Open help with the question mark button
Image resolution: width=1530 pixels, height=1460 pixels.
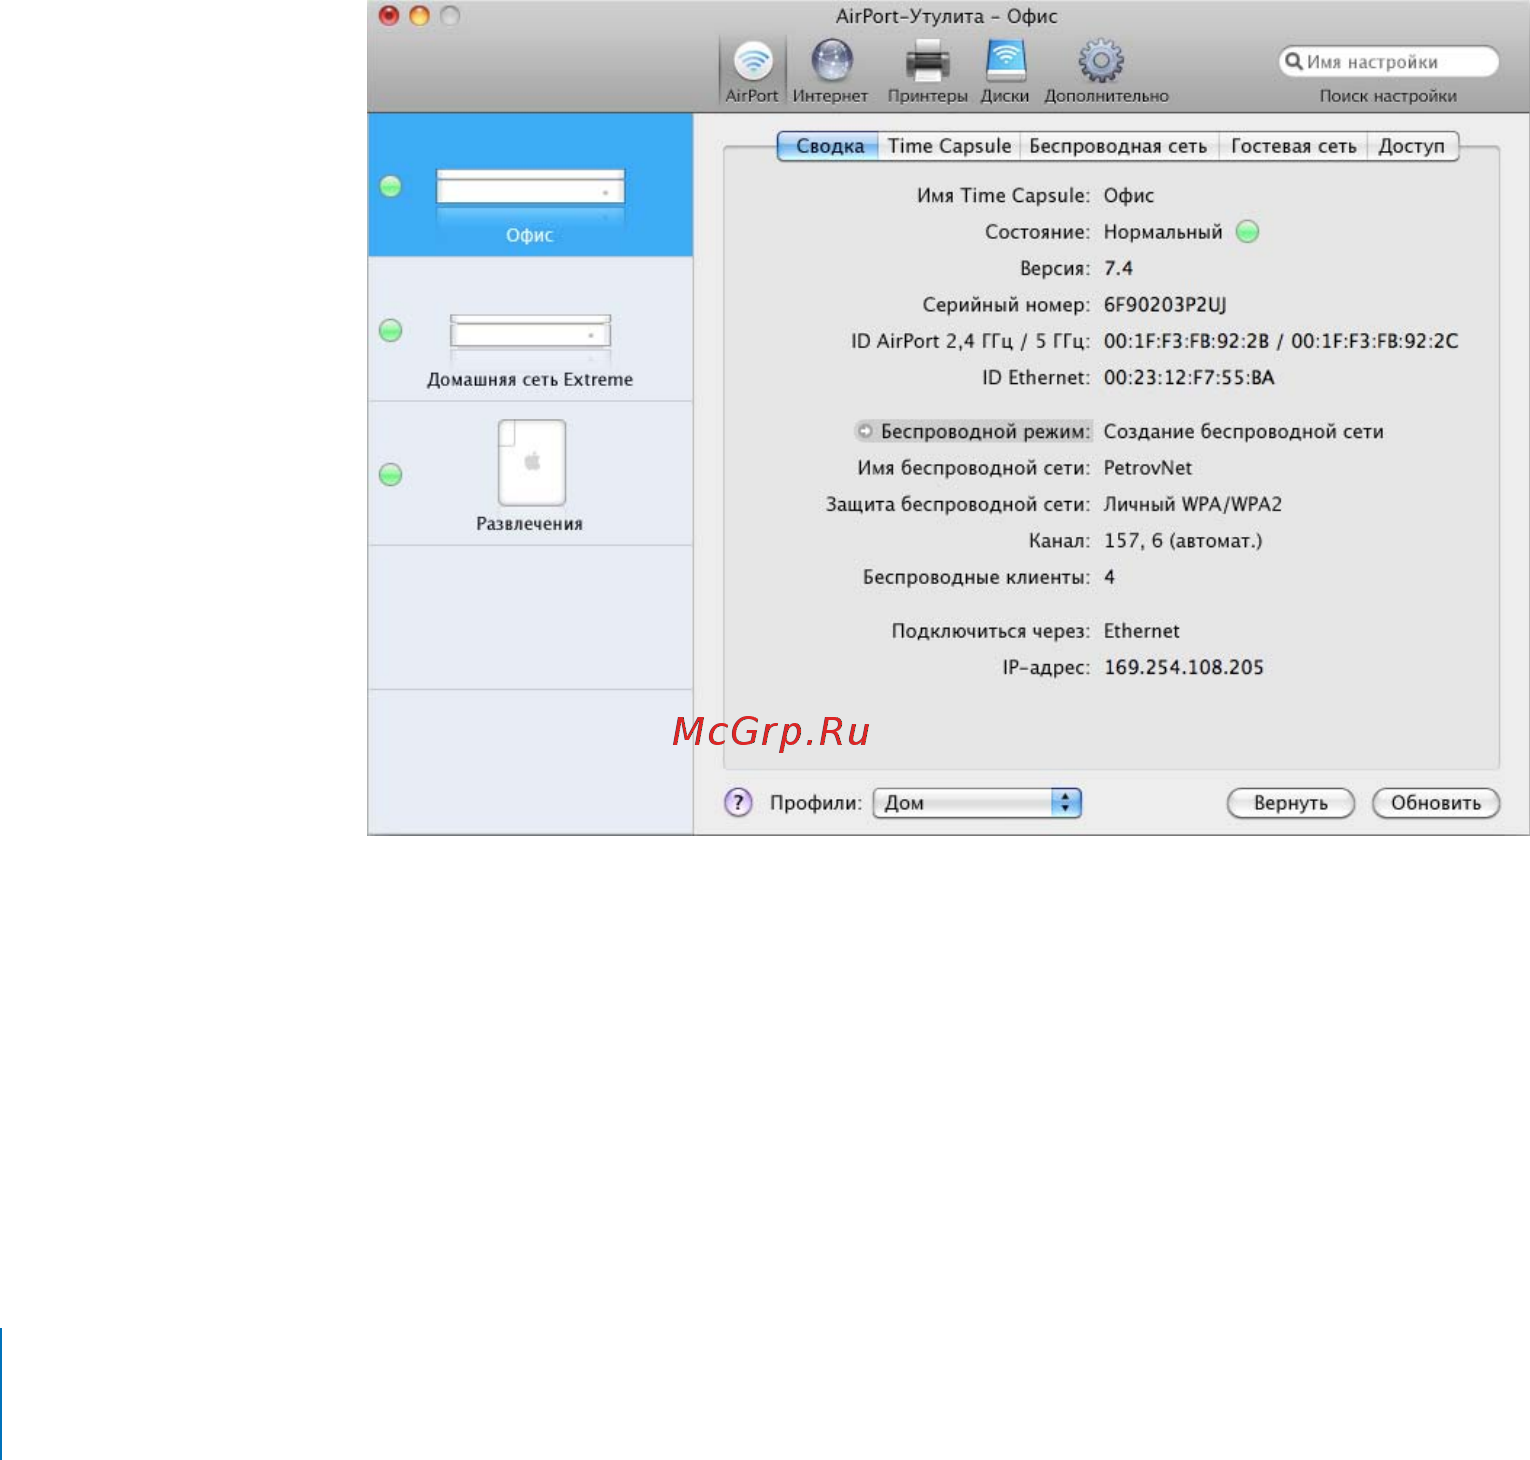pyautogui.click(x=738, y=802)
